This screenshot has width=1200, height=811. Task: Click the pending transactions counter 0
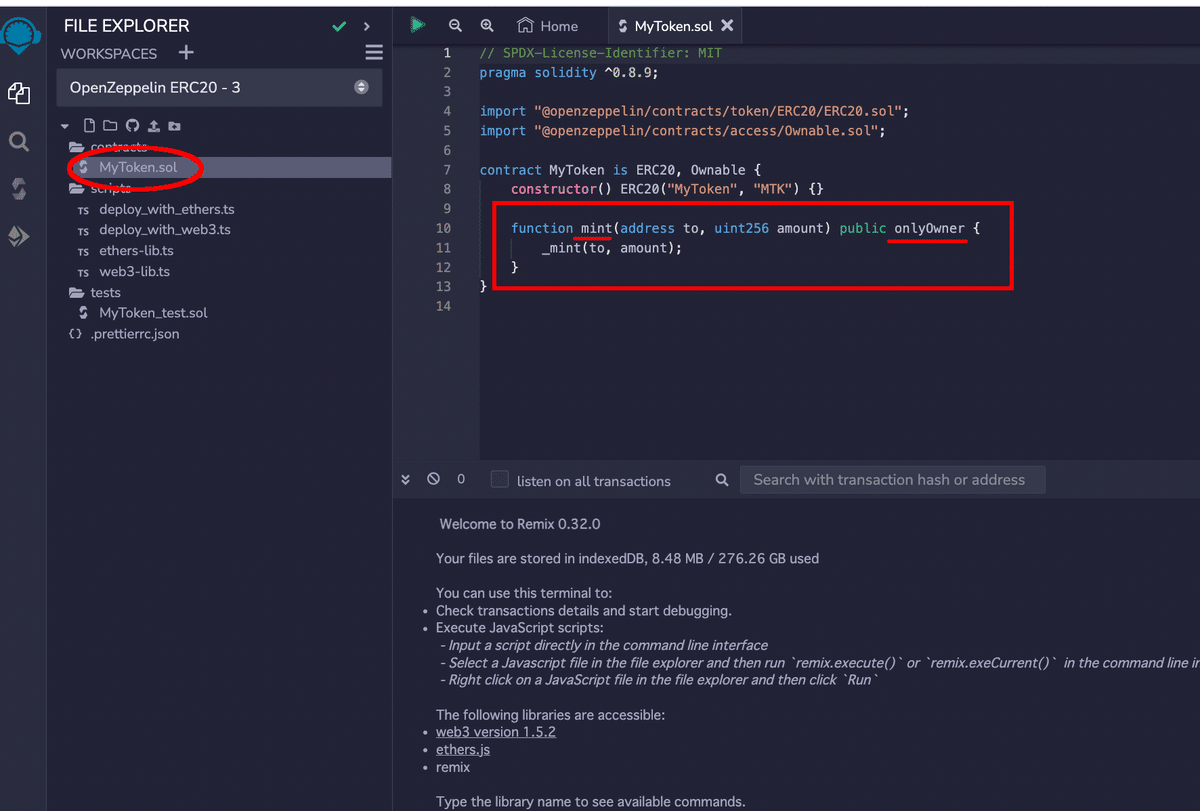461,479
